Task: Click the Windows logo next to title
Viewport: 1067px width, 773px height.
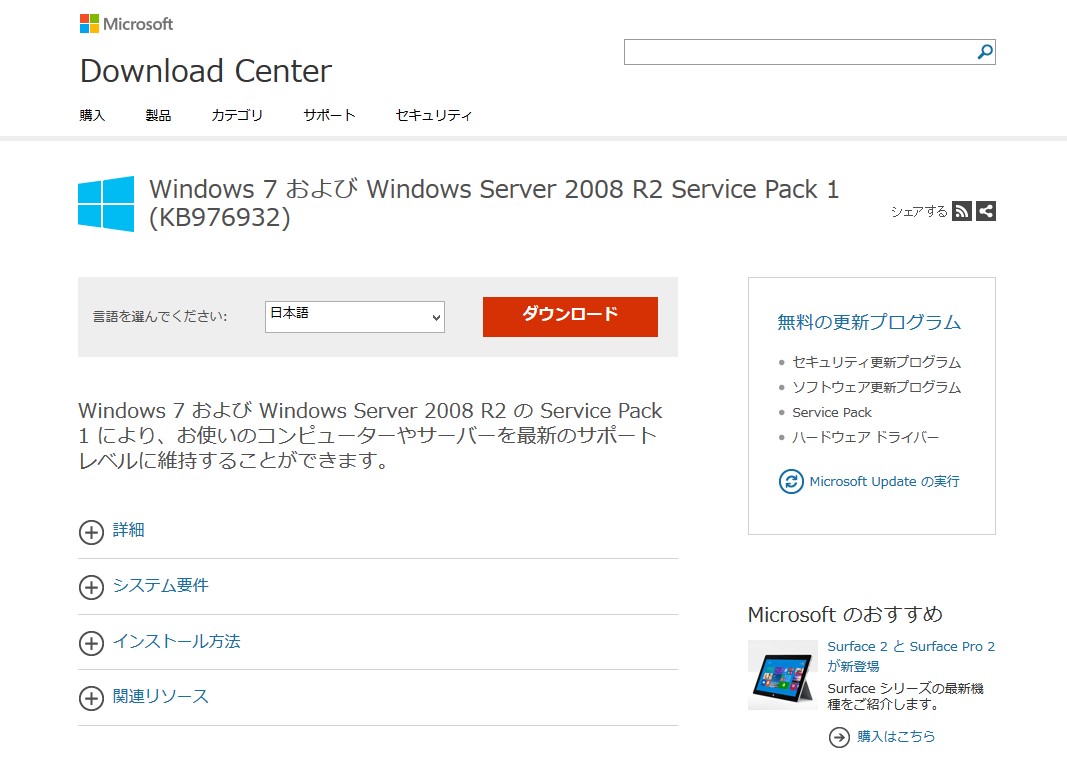Action: tap(106, 204)
